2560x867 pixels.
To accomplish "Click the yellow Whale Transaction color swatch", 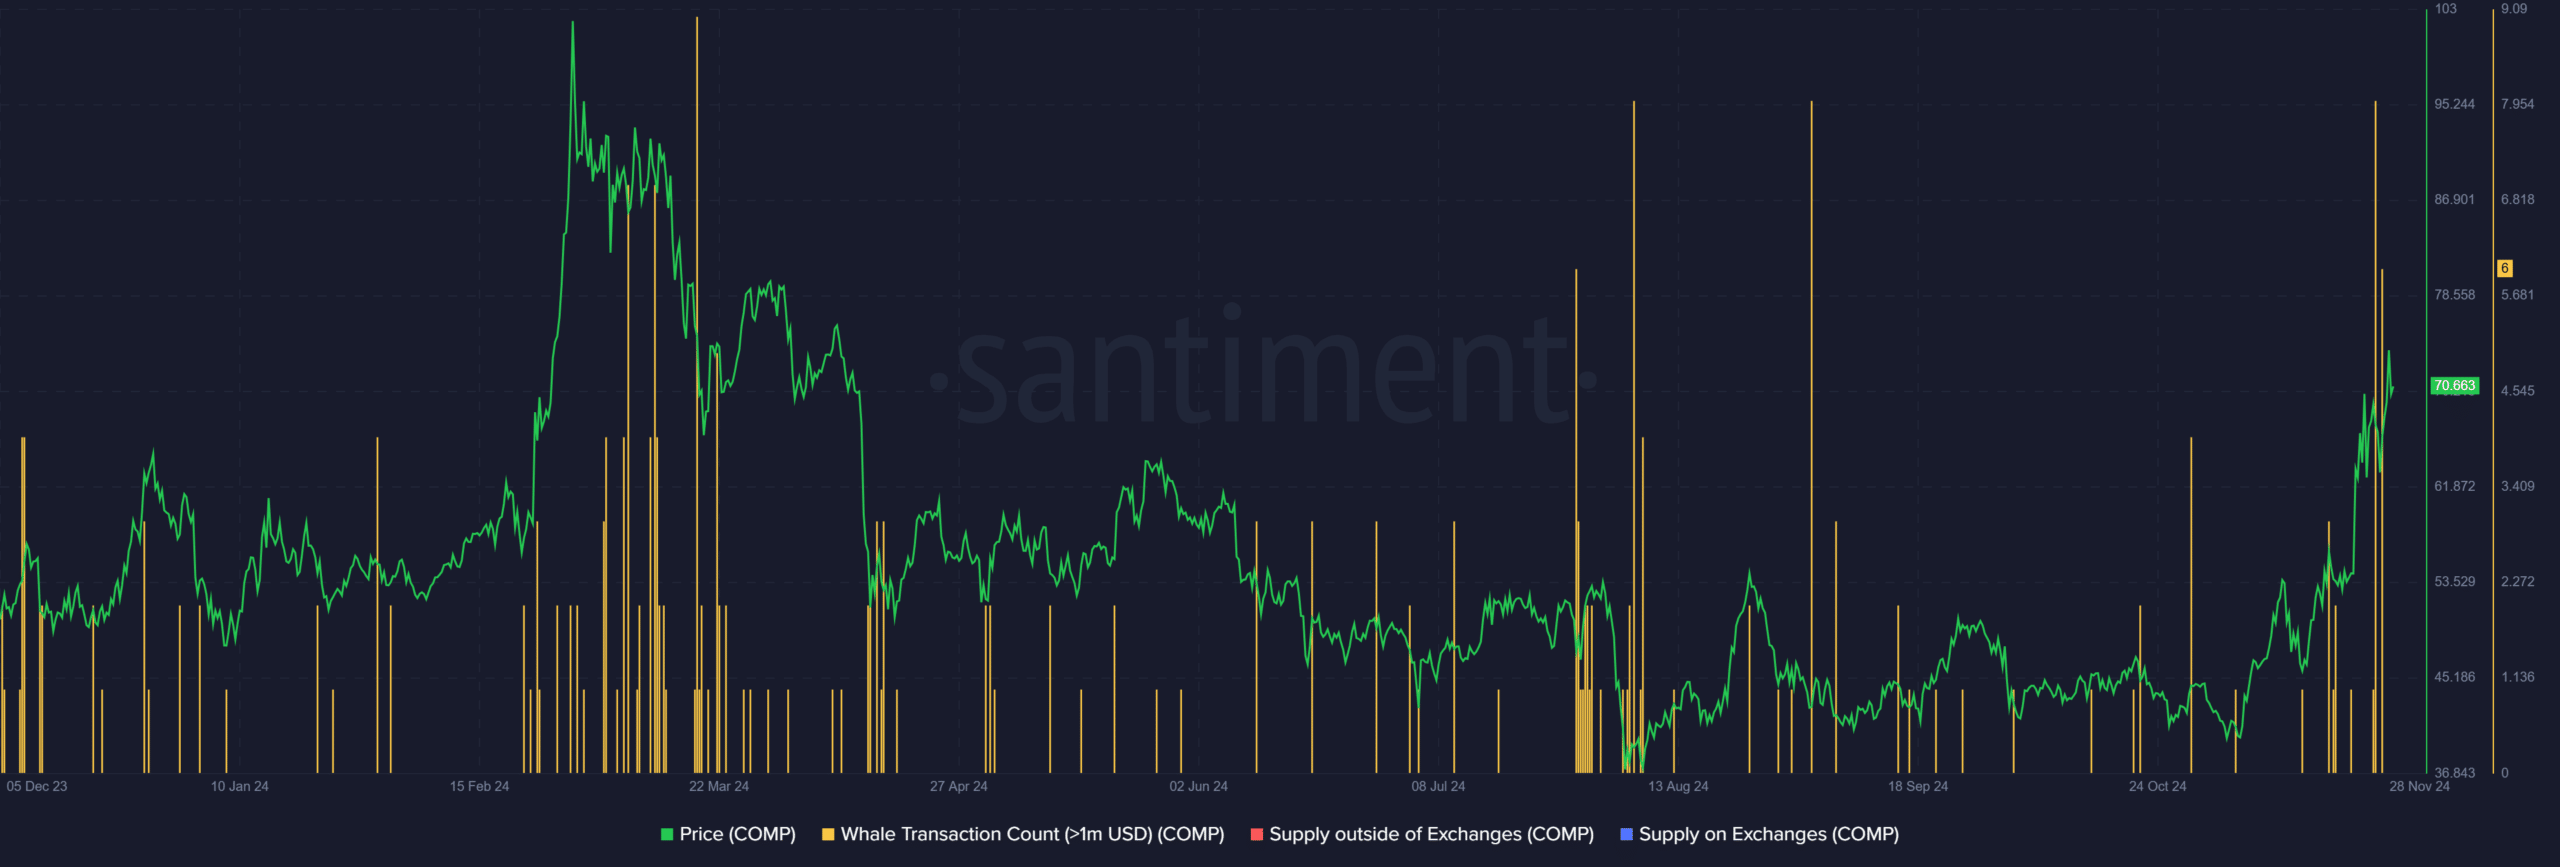I will tap(828, 834).
